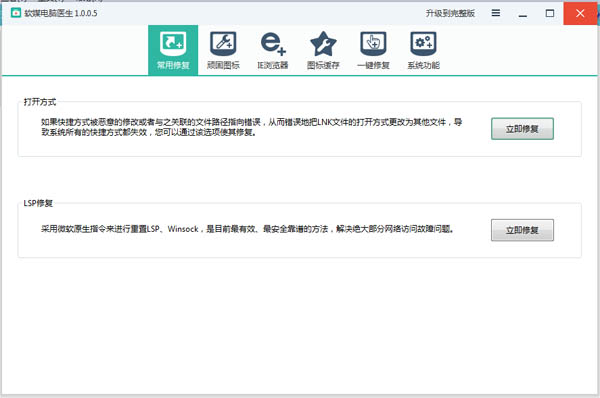Maximize the 软媒电脑医生 window
Image resolution: width=600 pixels, height=398 pixels.
(x=549, y=13)
